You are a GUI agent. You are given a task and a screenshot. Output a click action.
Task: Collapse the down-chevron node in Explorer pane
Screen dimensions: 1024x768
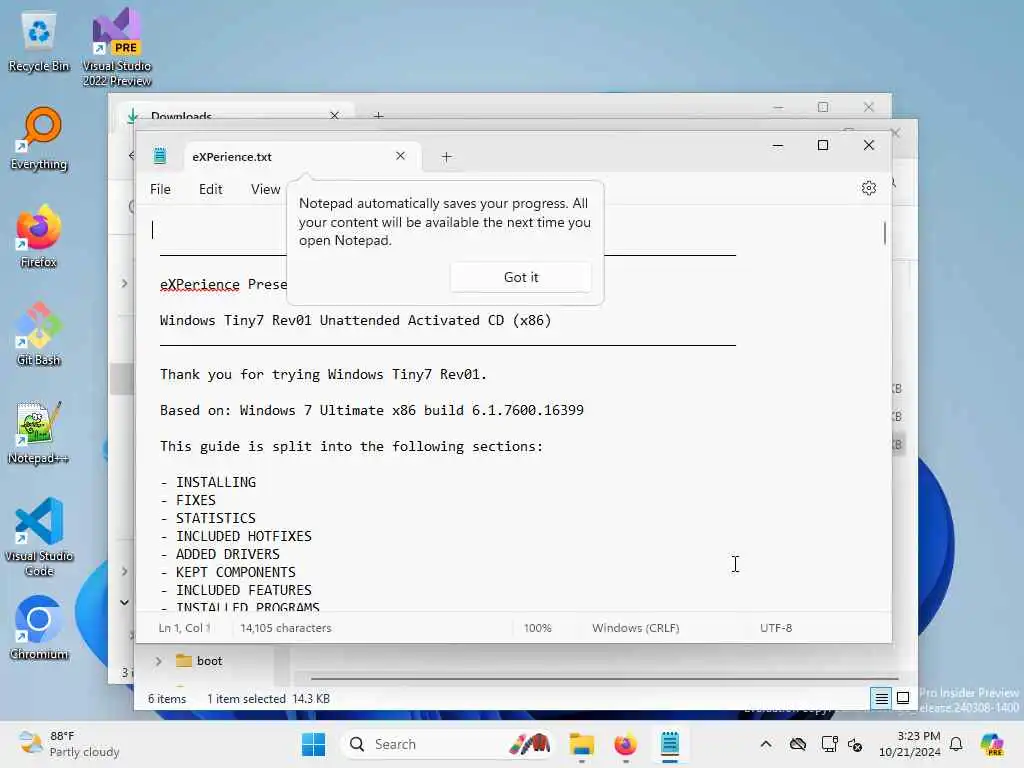tap(124, 602)
